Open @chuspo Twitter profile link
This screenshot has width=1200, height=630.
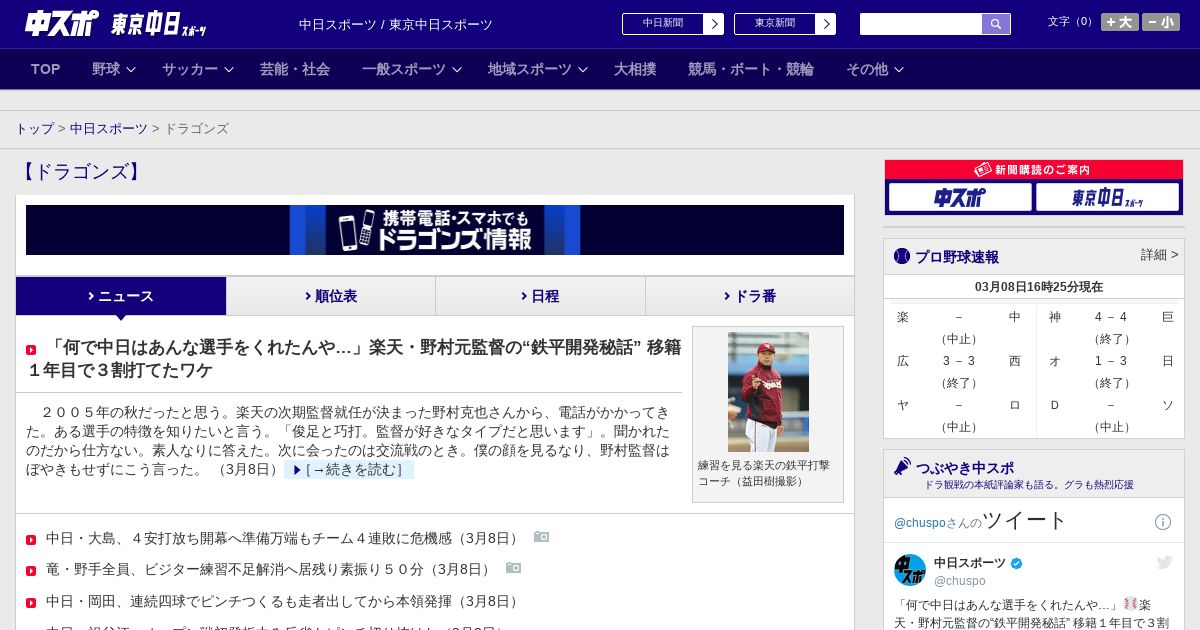919,523
